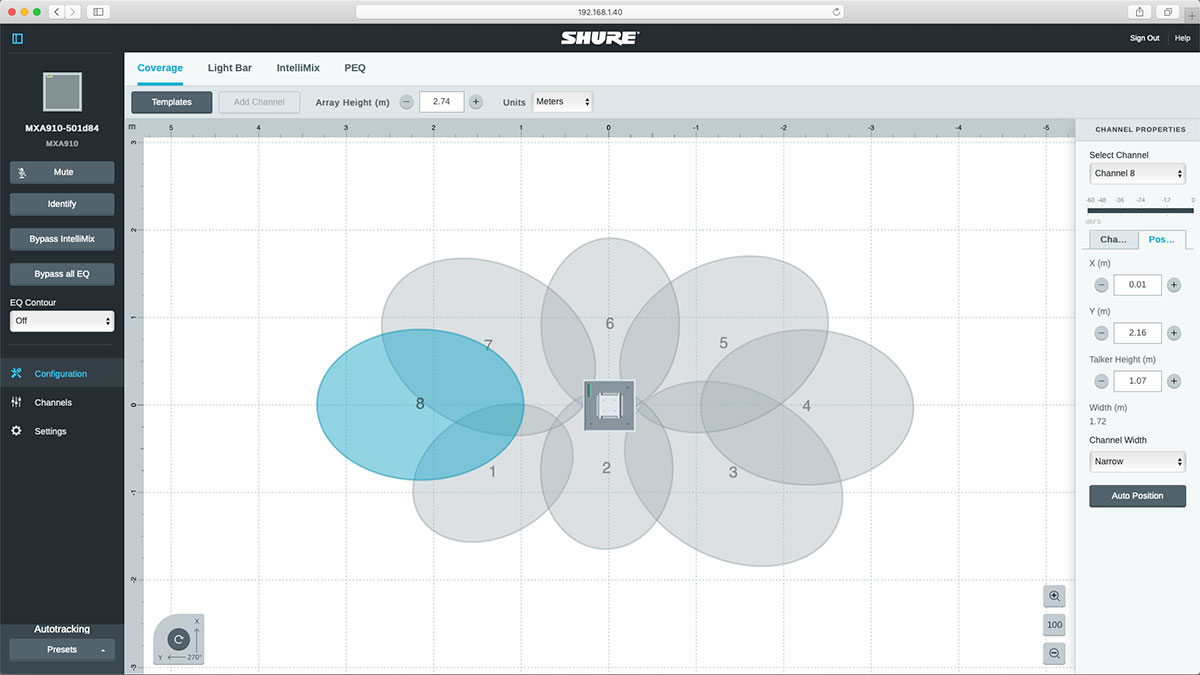
Task: Open the Templates button
Action: 172,102
